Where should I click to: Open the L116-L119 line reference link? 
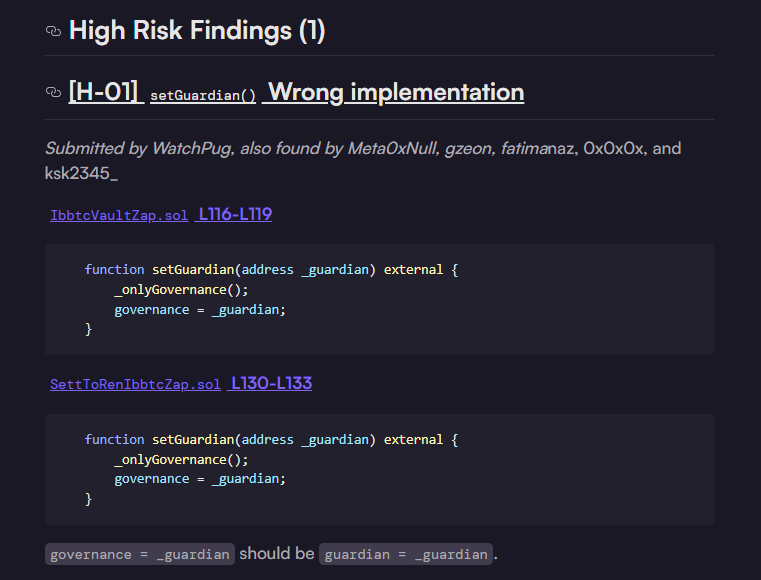[233, 215]
